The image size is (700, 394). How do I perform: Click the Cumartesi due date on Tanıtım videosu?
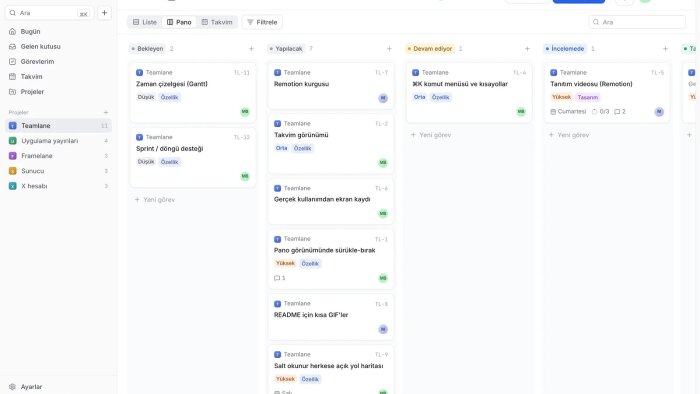[x=568, y=112]
